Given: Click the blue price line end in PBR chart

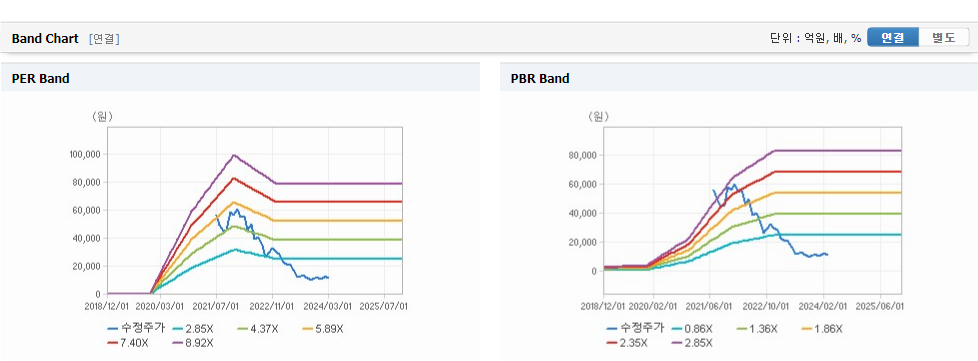Looking at the screenshot, I should click(826, 254).
